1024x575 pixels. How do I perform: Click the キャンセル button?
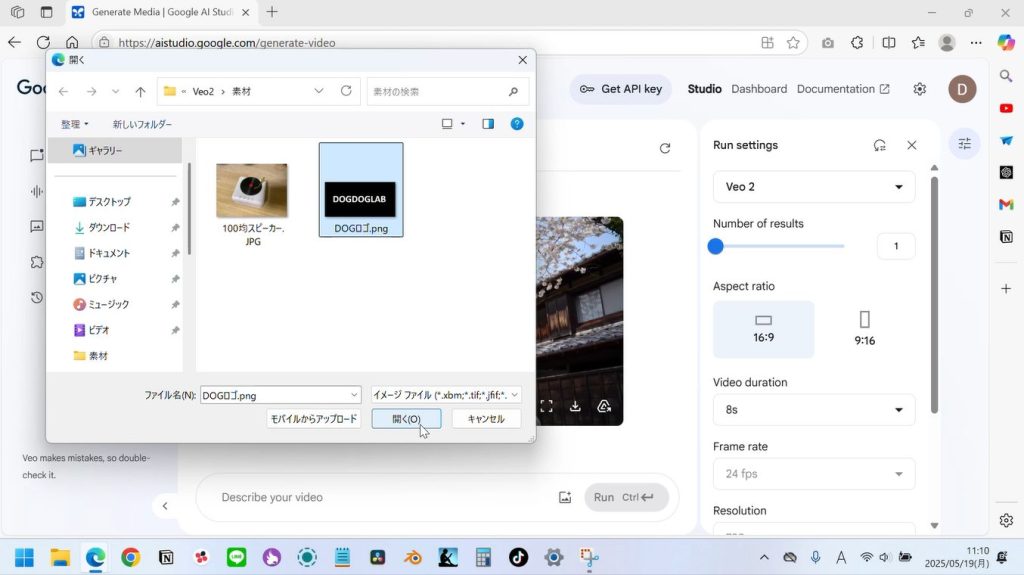pos(486,419)
